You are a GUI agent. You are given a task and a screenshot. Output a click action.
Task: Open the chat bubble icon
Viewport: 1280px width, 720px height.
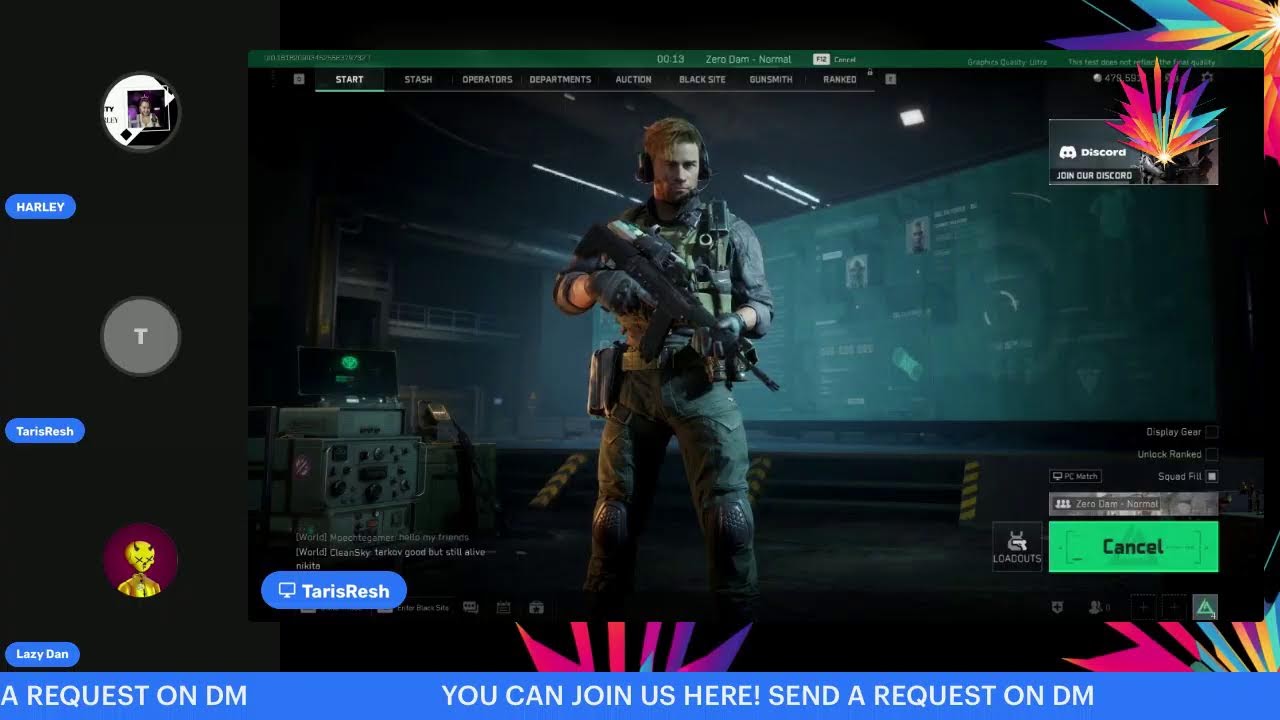[470, 607]
